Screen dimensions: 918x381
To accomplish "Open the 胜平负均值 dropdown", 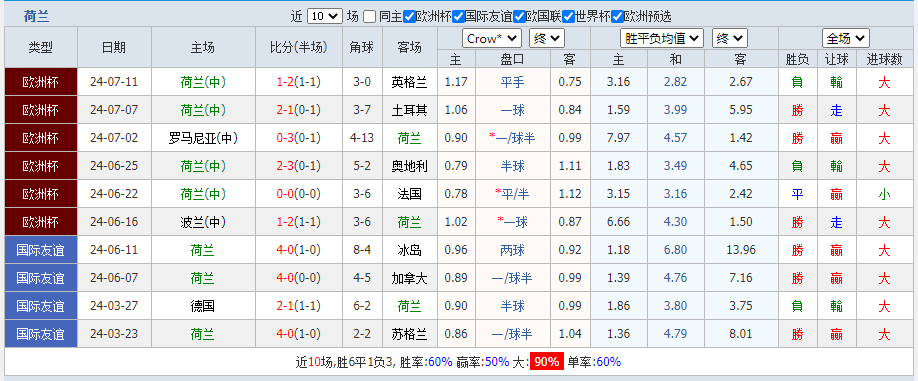I will (x=662, y=39).
